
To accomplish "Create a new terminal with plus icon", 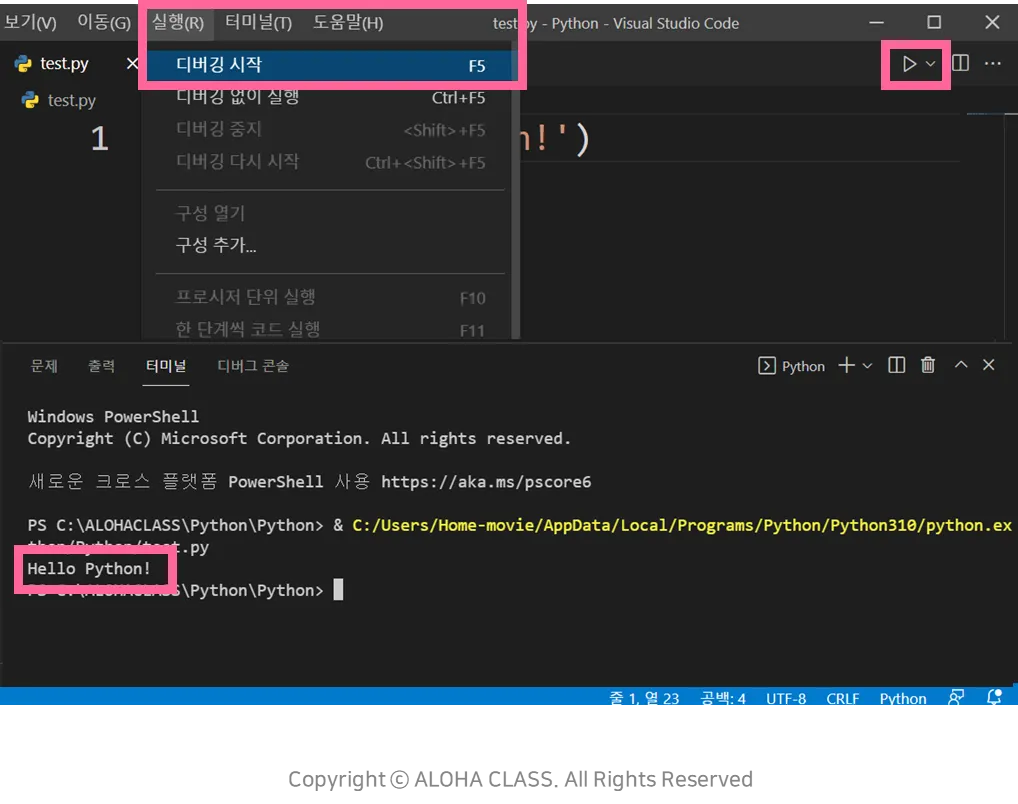I will (846, 365).
